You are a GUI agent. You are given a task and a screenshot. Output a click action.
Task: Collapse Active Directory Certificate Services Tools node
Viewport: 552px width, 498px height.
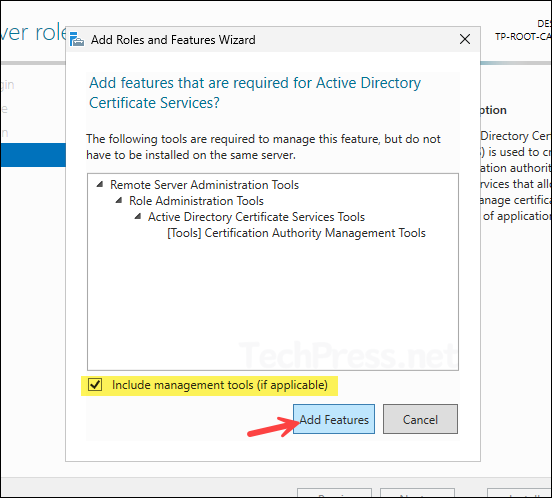pyautogui.click(x=138, y=216)
